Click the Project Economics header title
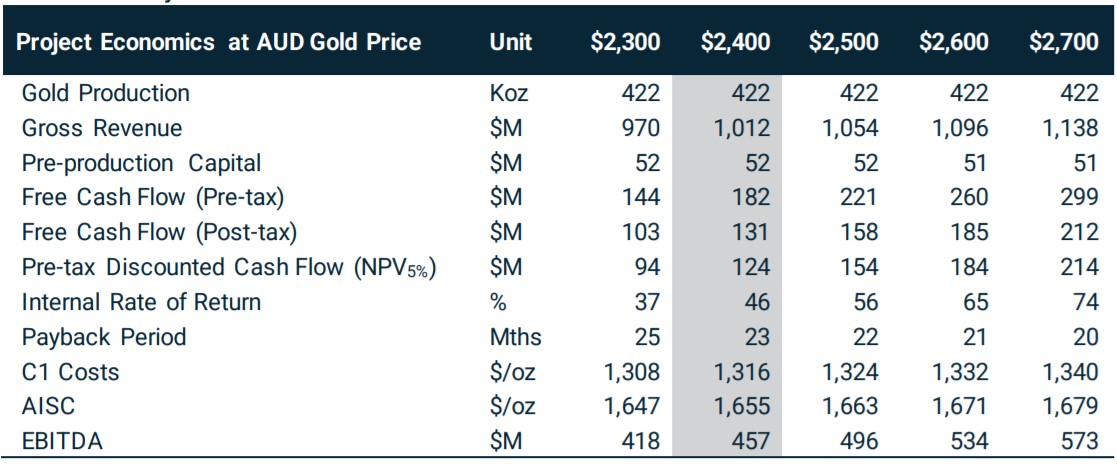Viewport: 1117px width, 465px height. (219, 43)
